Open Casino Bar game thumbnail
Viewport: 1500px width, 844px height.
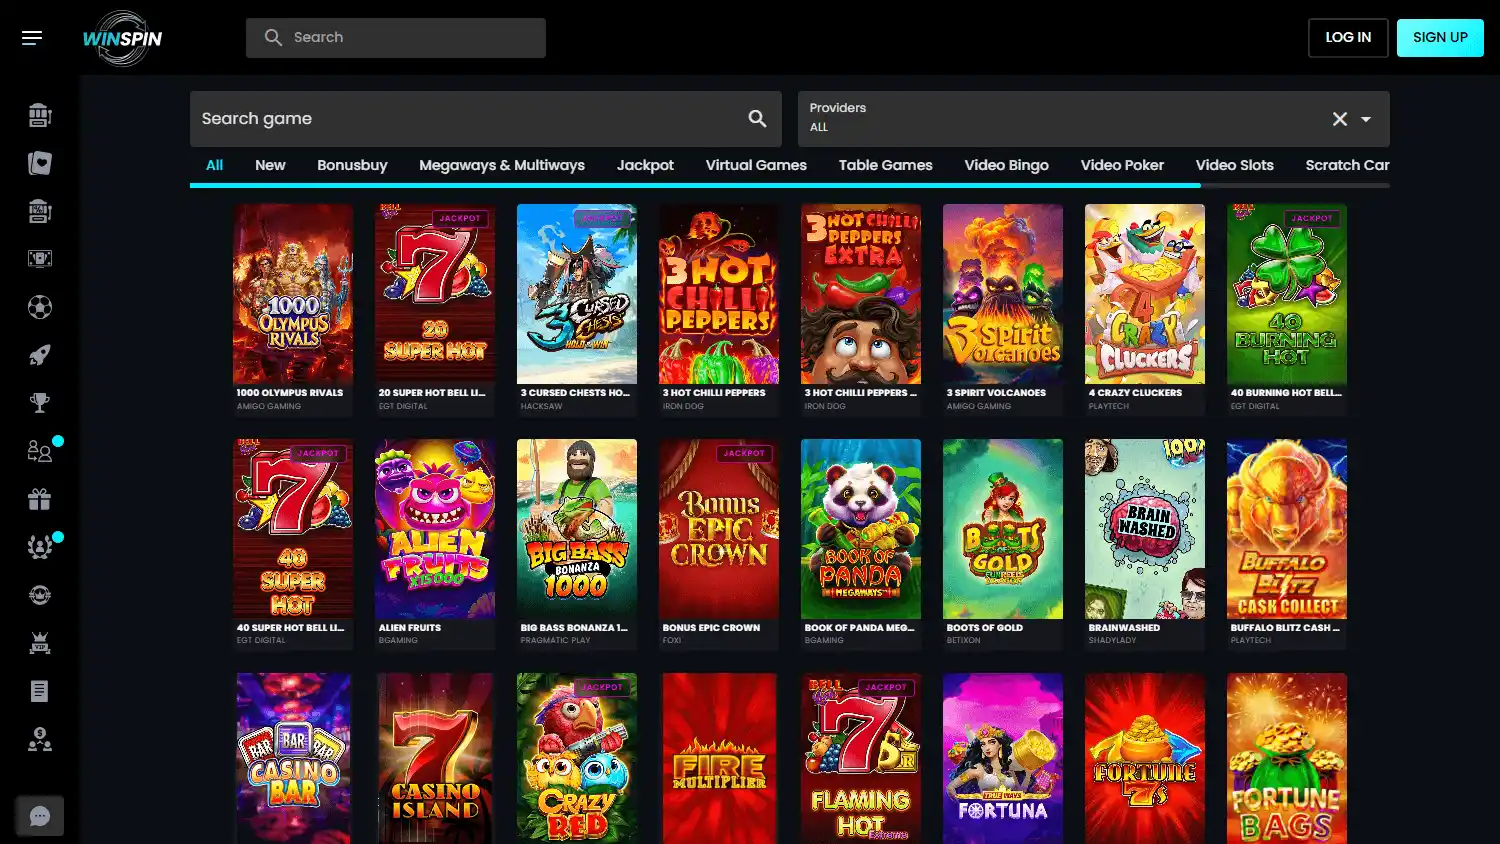[293, 758]
